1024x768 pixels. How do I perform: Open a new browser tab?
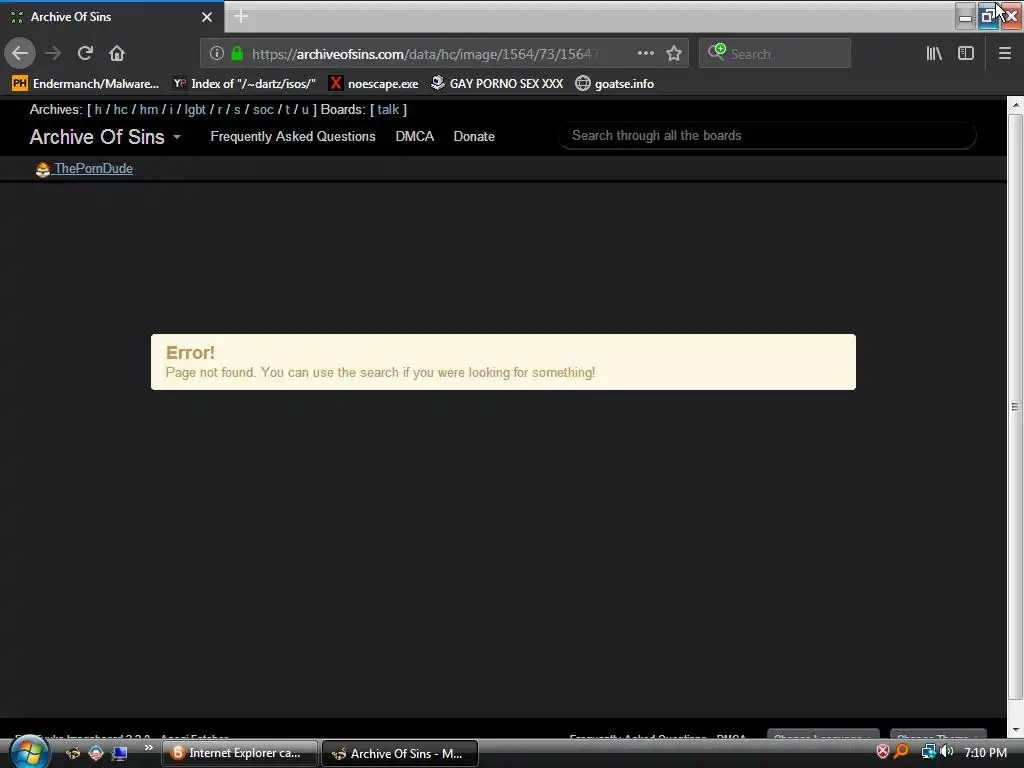241,16
